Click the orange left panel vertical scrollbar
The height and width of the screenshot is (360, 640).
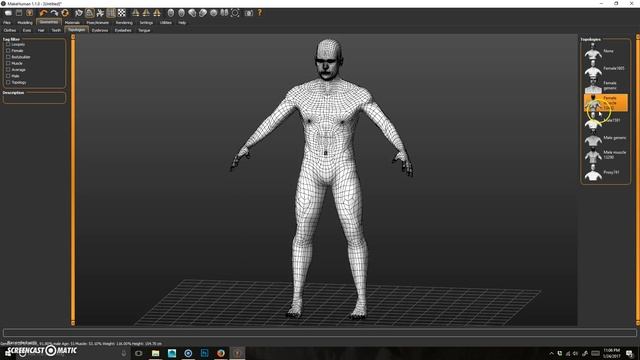tap(73, 180)
